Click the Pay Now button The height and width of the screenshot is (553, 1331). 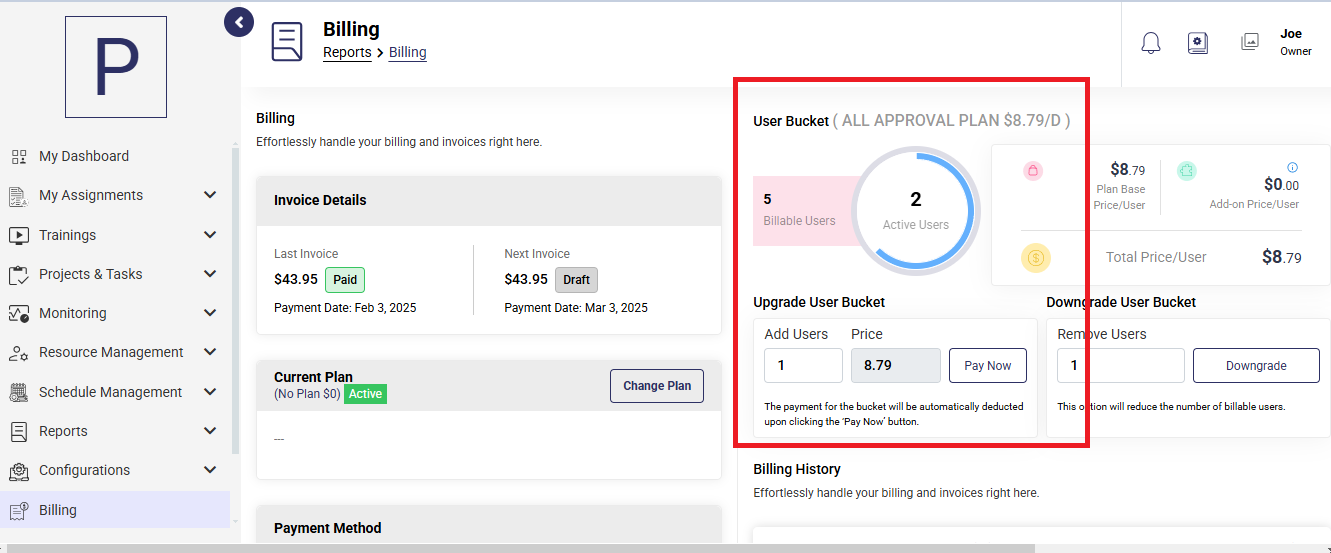coord(988,365)
